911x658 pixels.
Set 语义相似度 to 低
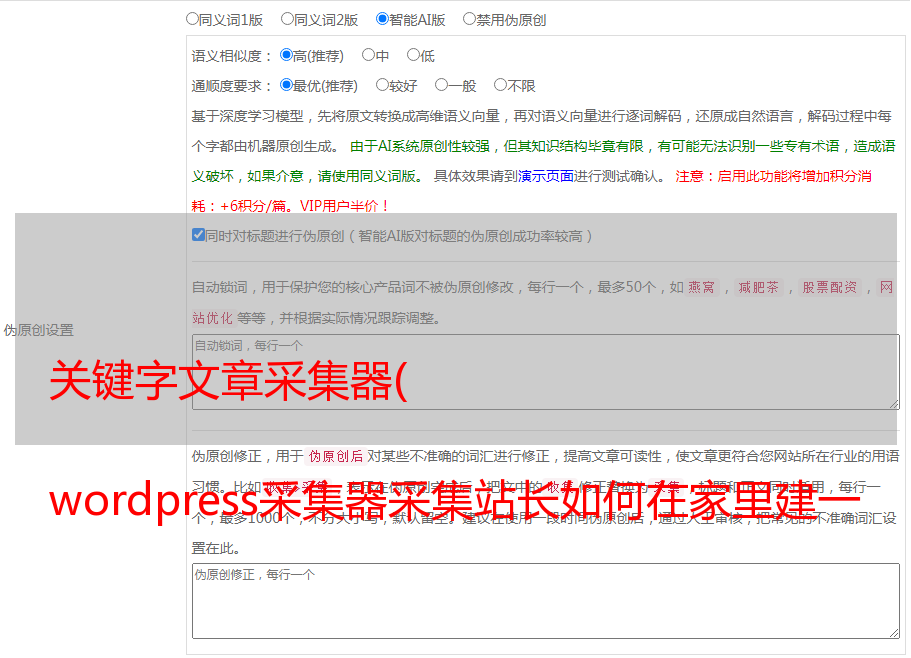tap(413, 55)
